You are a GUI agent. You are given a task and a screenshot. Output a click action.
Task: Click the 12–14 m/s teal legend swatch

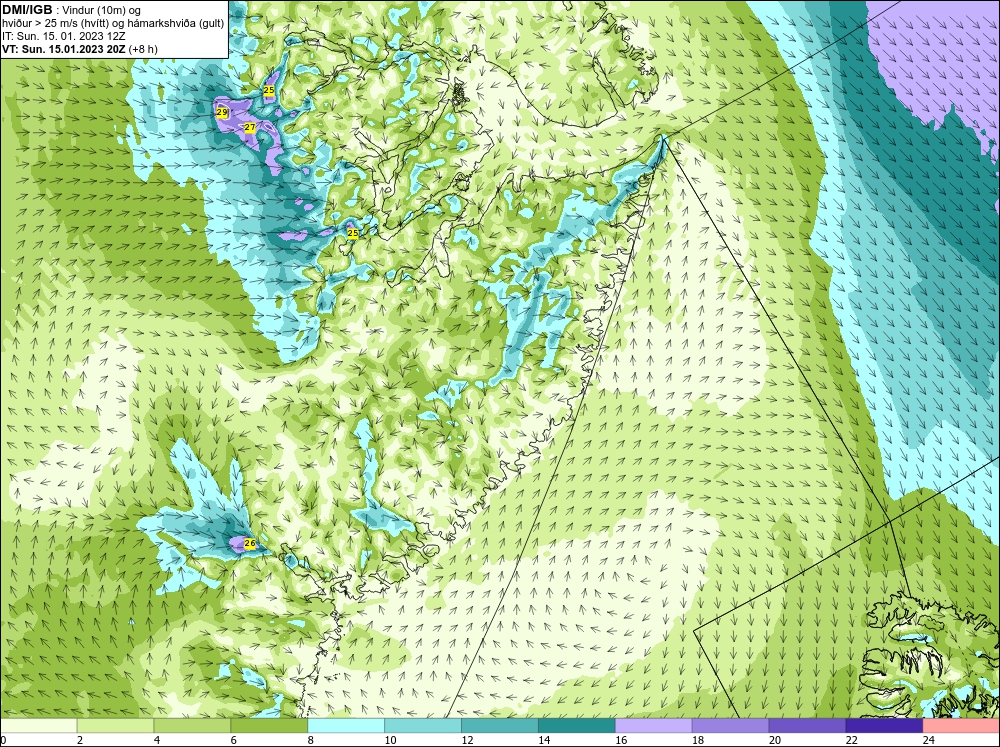499,725
